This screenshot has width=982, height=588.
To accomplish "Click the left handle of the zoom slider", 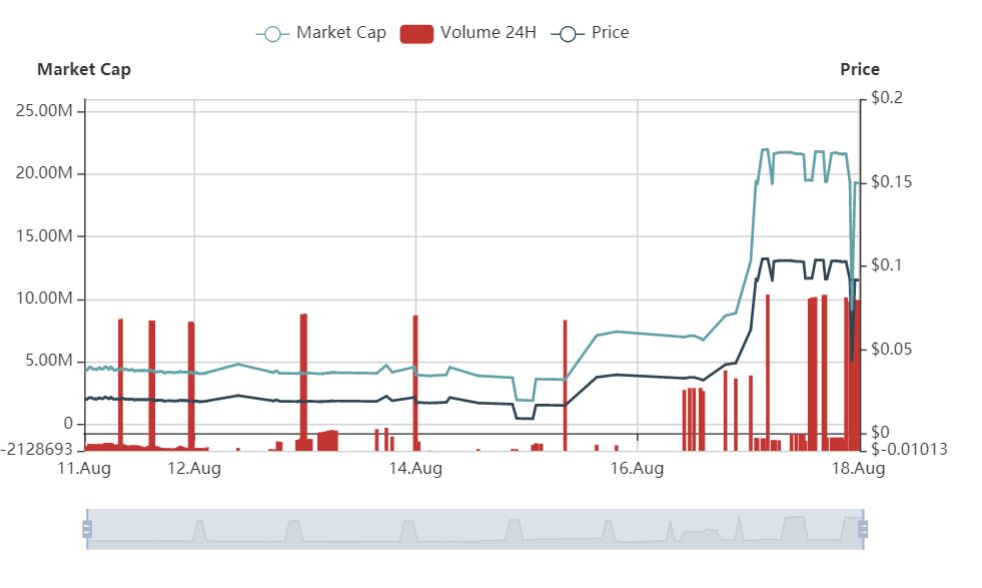I will [x=87, y=529].
